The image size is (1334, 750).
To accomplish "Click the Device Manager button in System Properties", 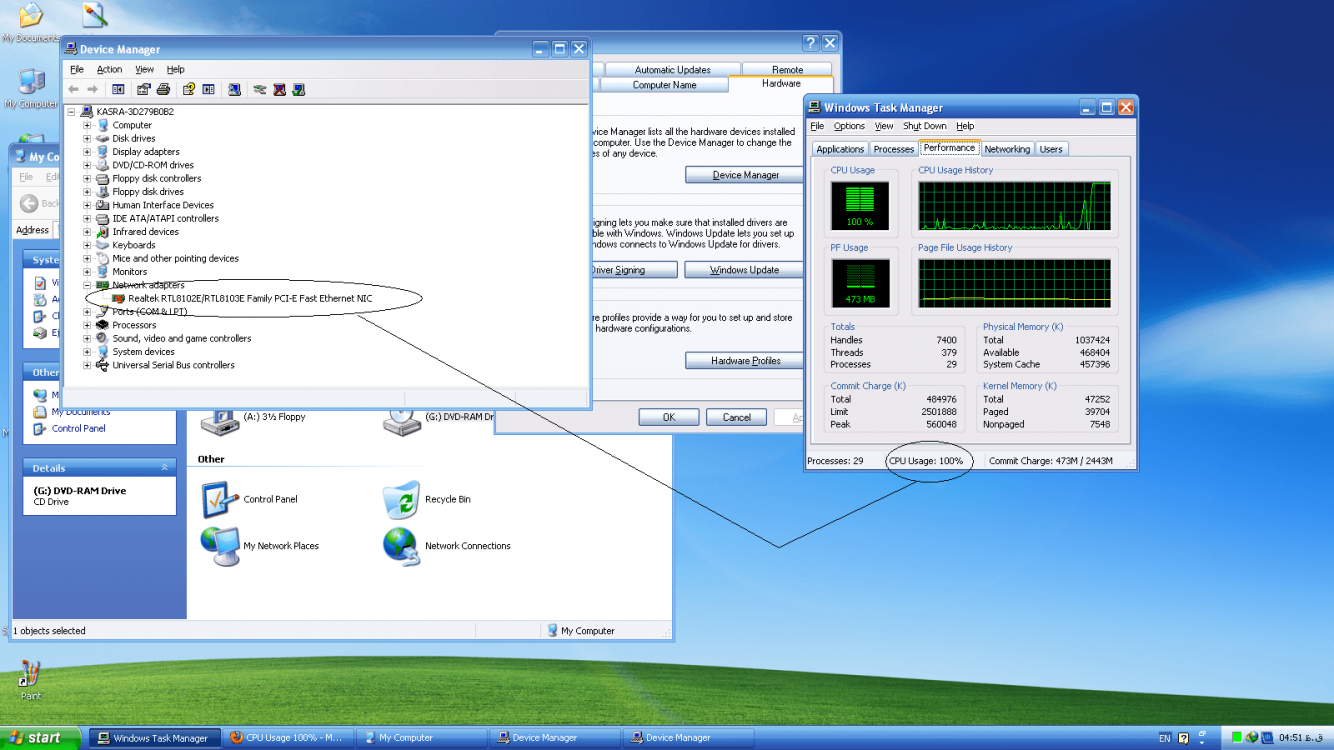I will click(746, 175).
